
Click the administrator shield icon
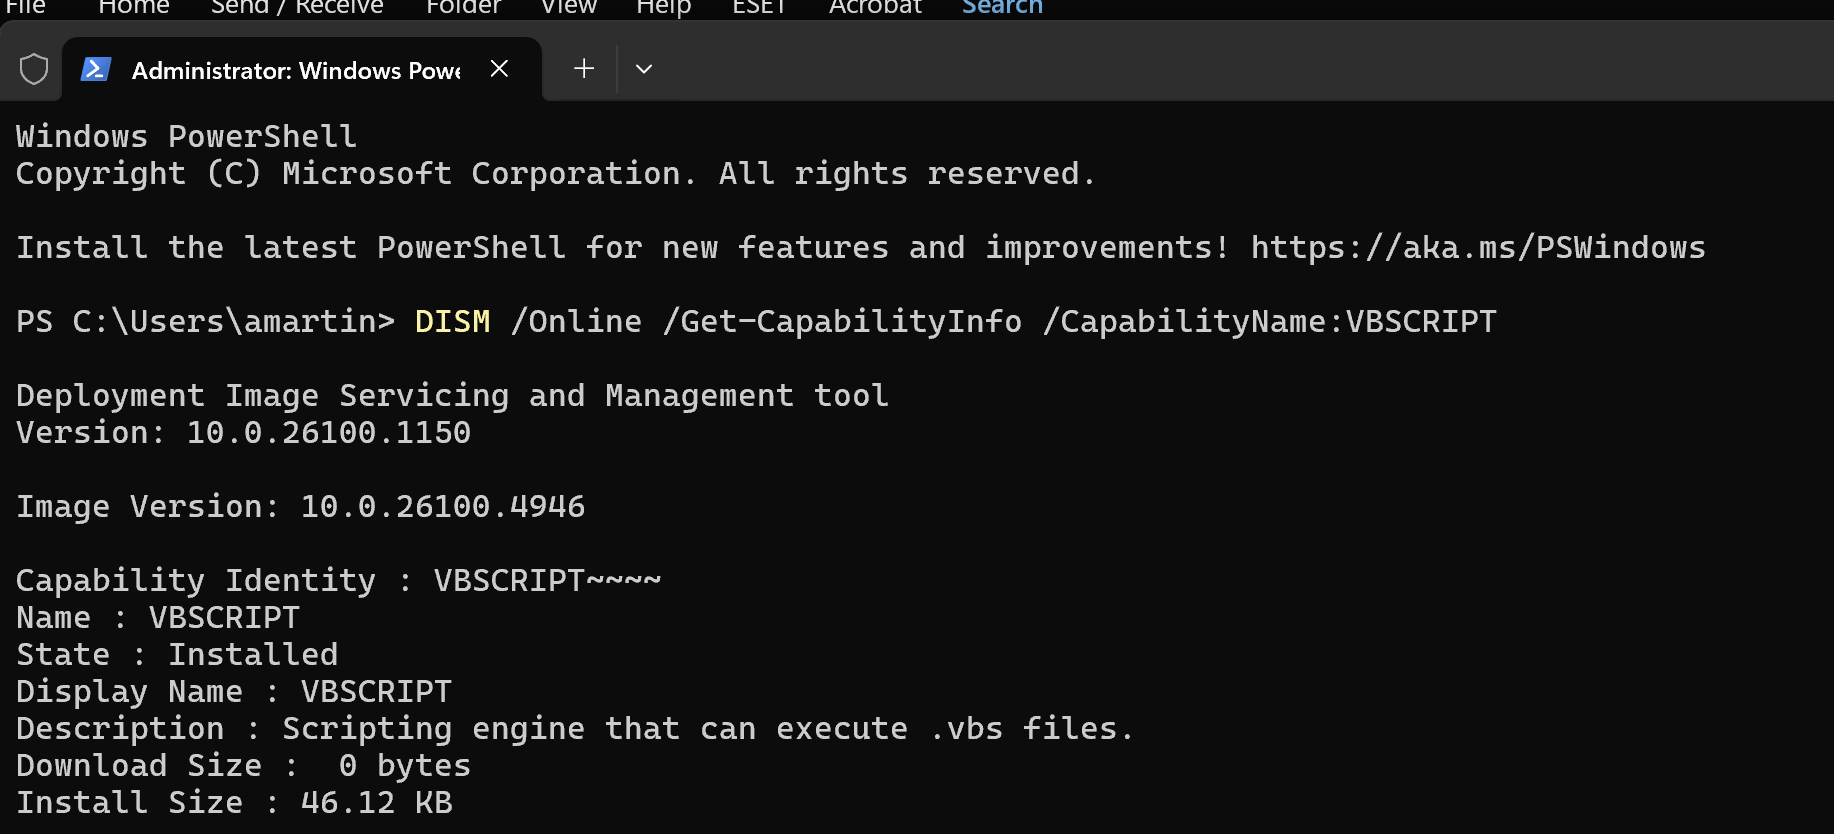(x=34, y=69)
